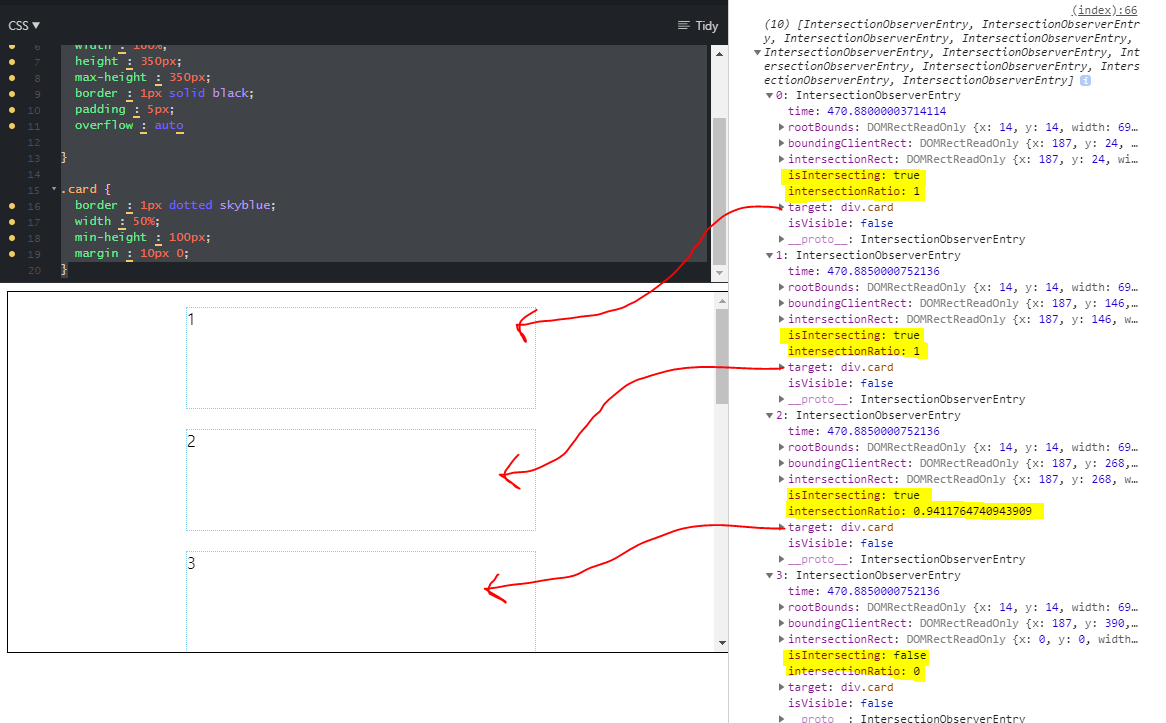Click lint warning dot on line 16
The image size is (1166, 723).
coord(12,206)
